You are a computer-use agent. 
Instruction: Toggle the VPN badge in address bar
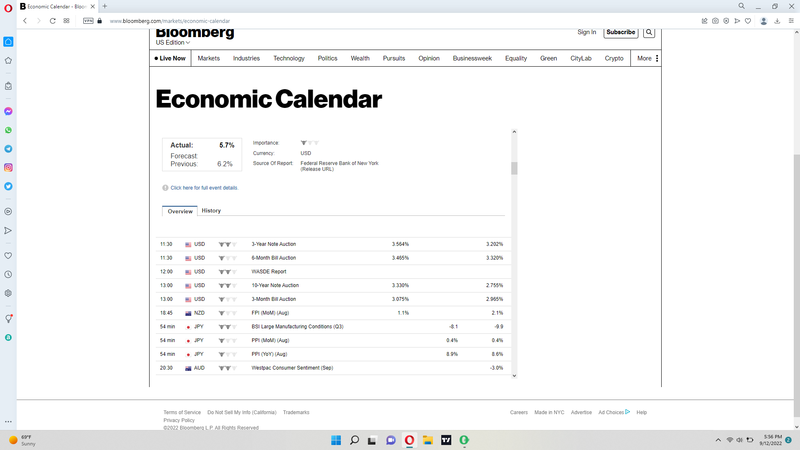88,21
